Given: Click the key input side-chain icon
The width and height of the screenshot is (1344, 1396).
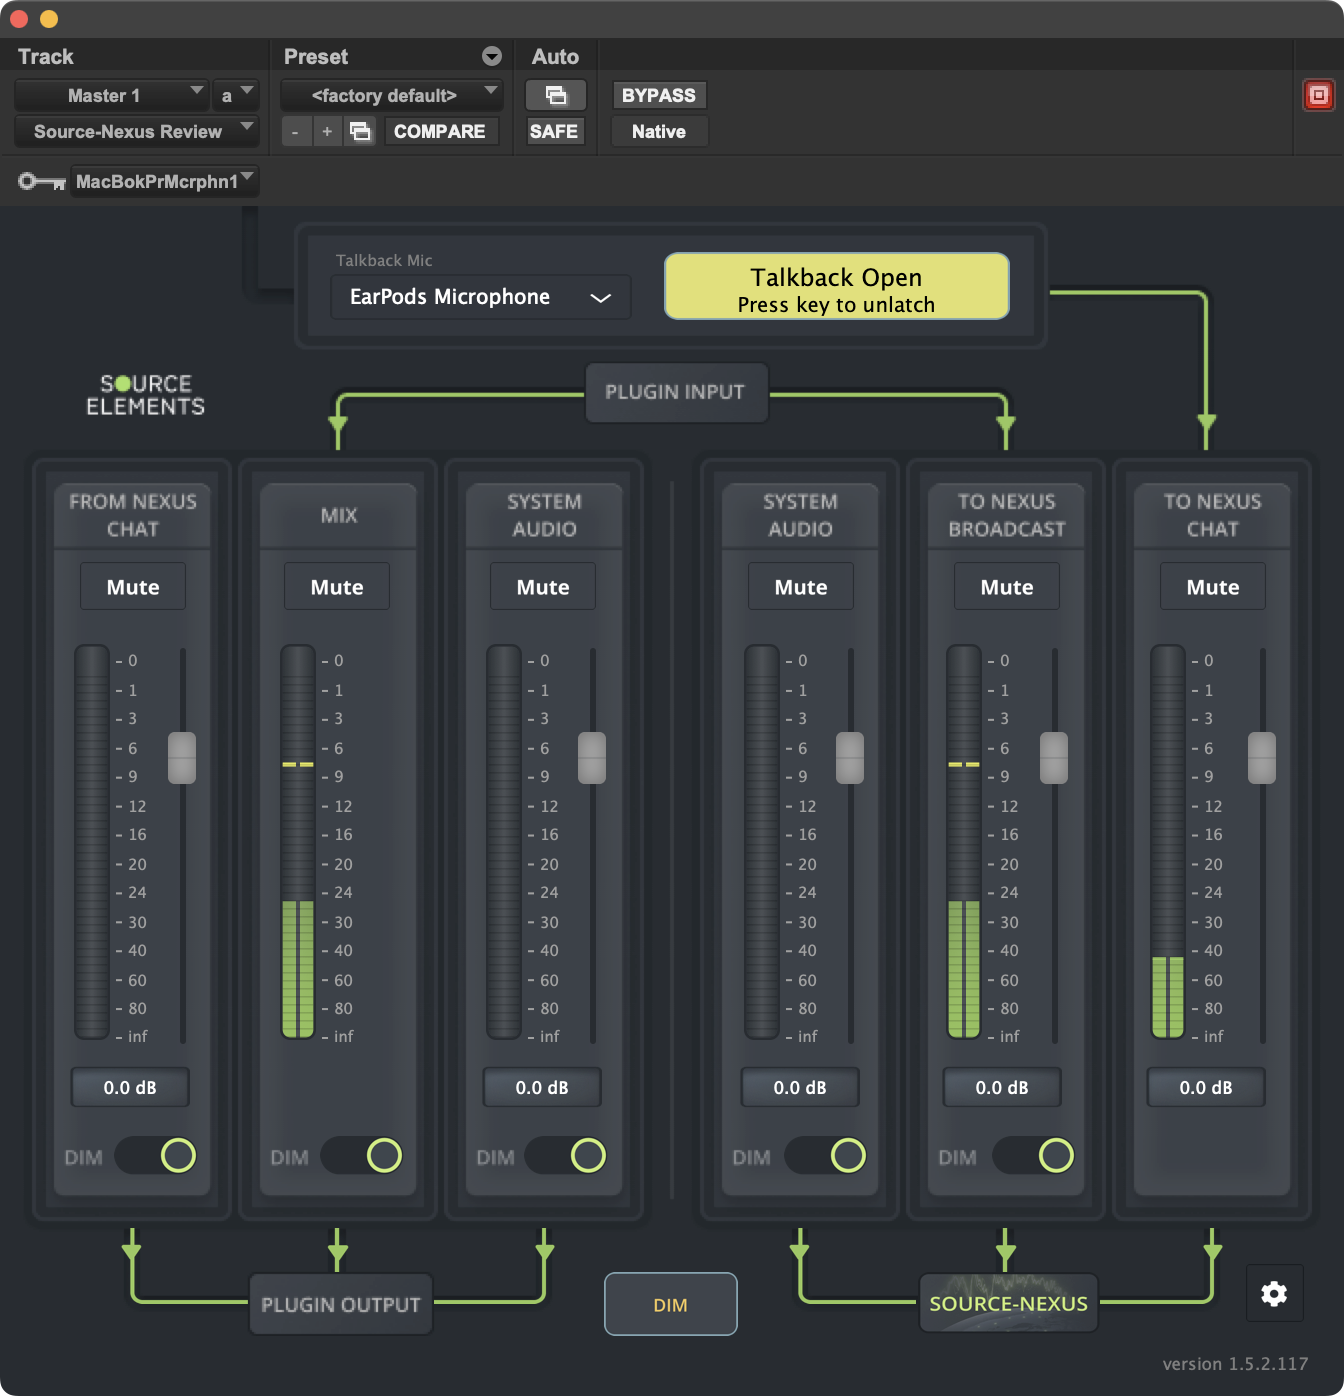Looking at the screenshot, I should click(x=41, y=181).
